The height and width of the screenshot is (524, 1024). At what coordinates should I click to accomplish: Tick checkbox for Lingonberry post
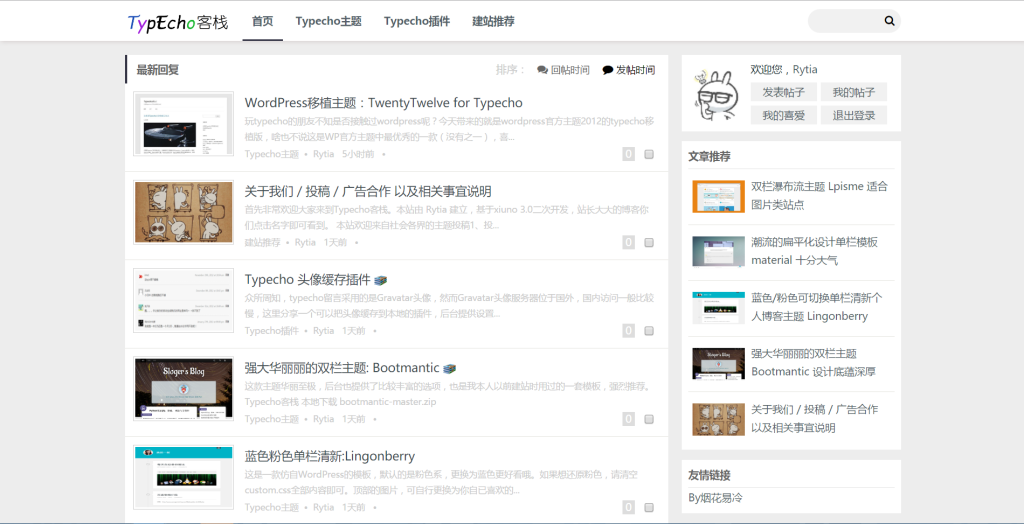click(x=649, y=507)
